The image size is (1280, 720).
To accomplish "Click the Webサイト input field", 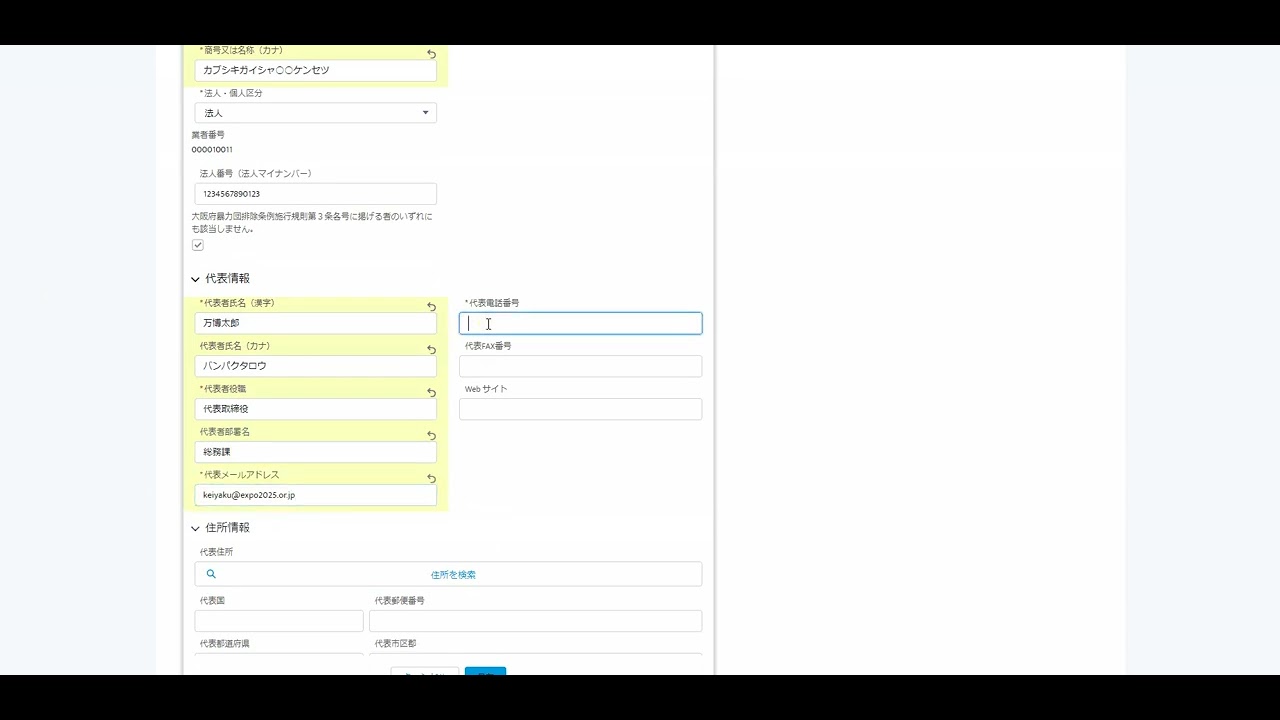I will [x=581, y=409].
